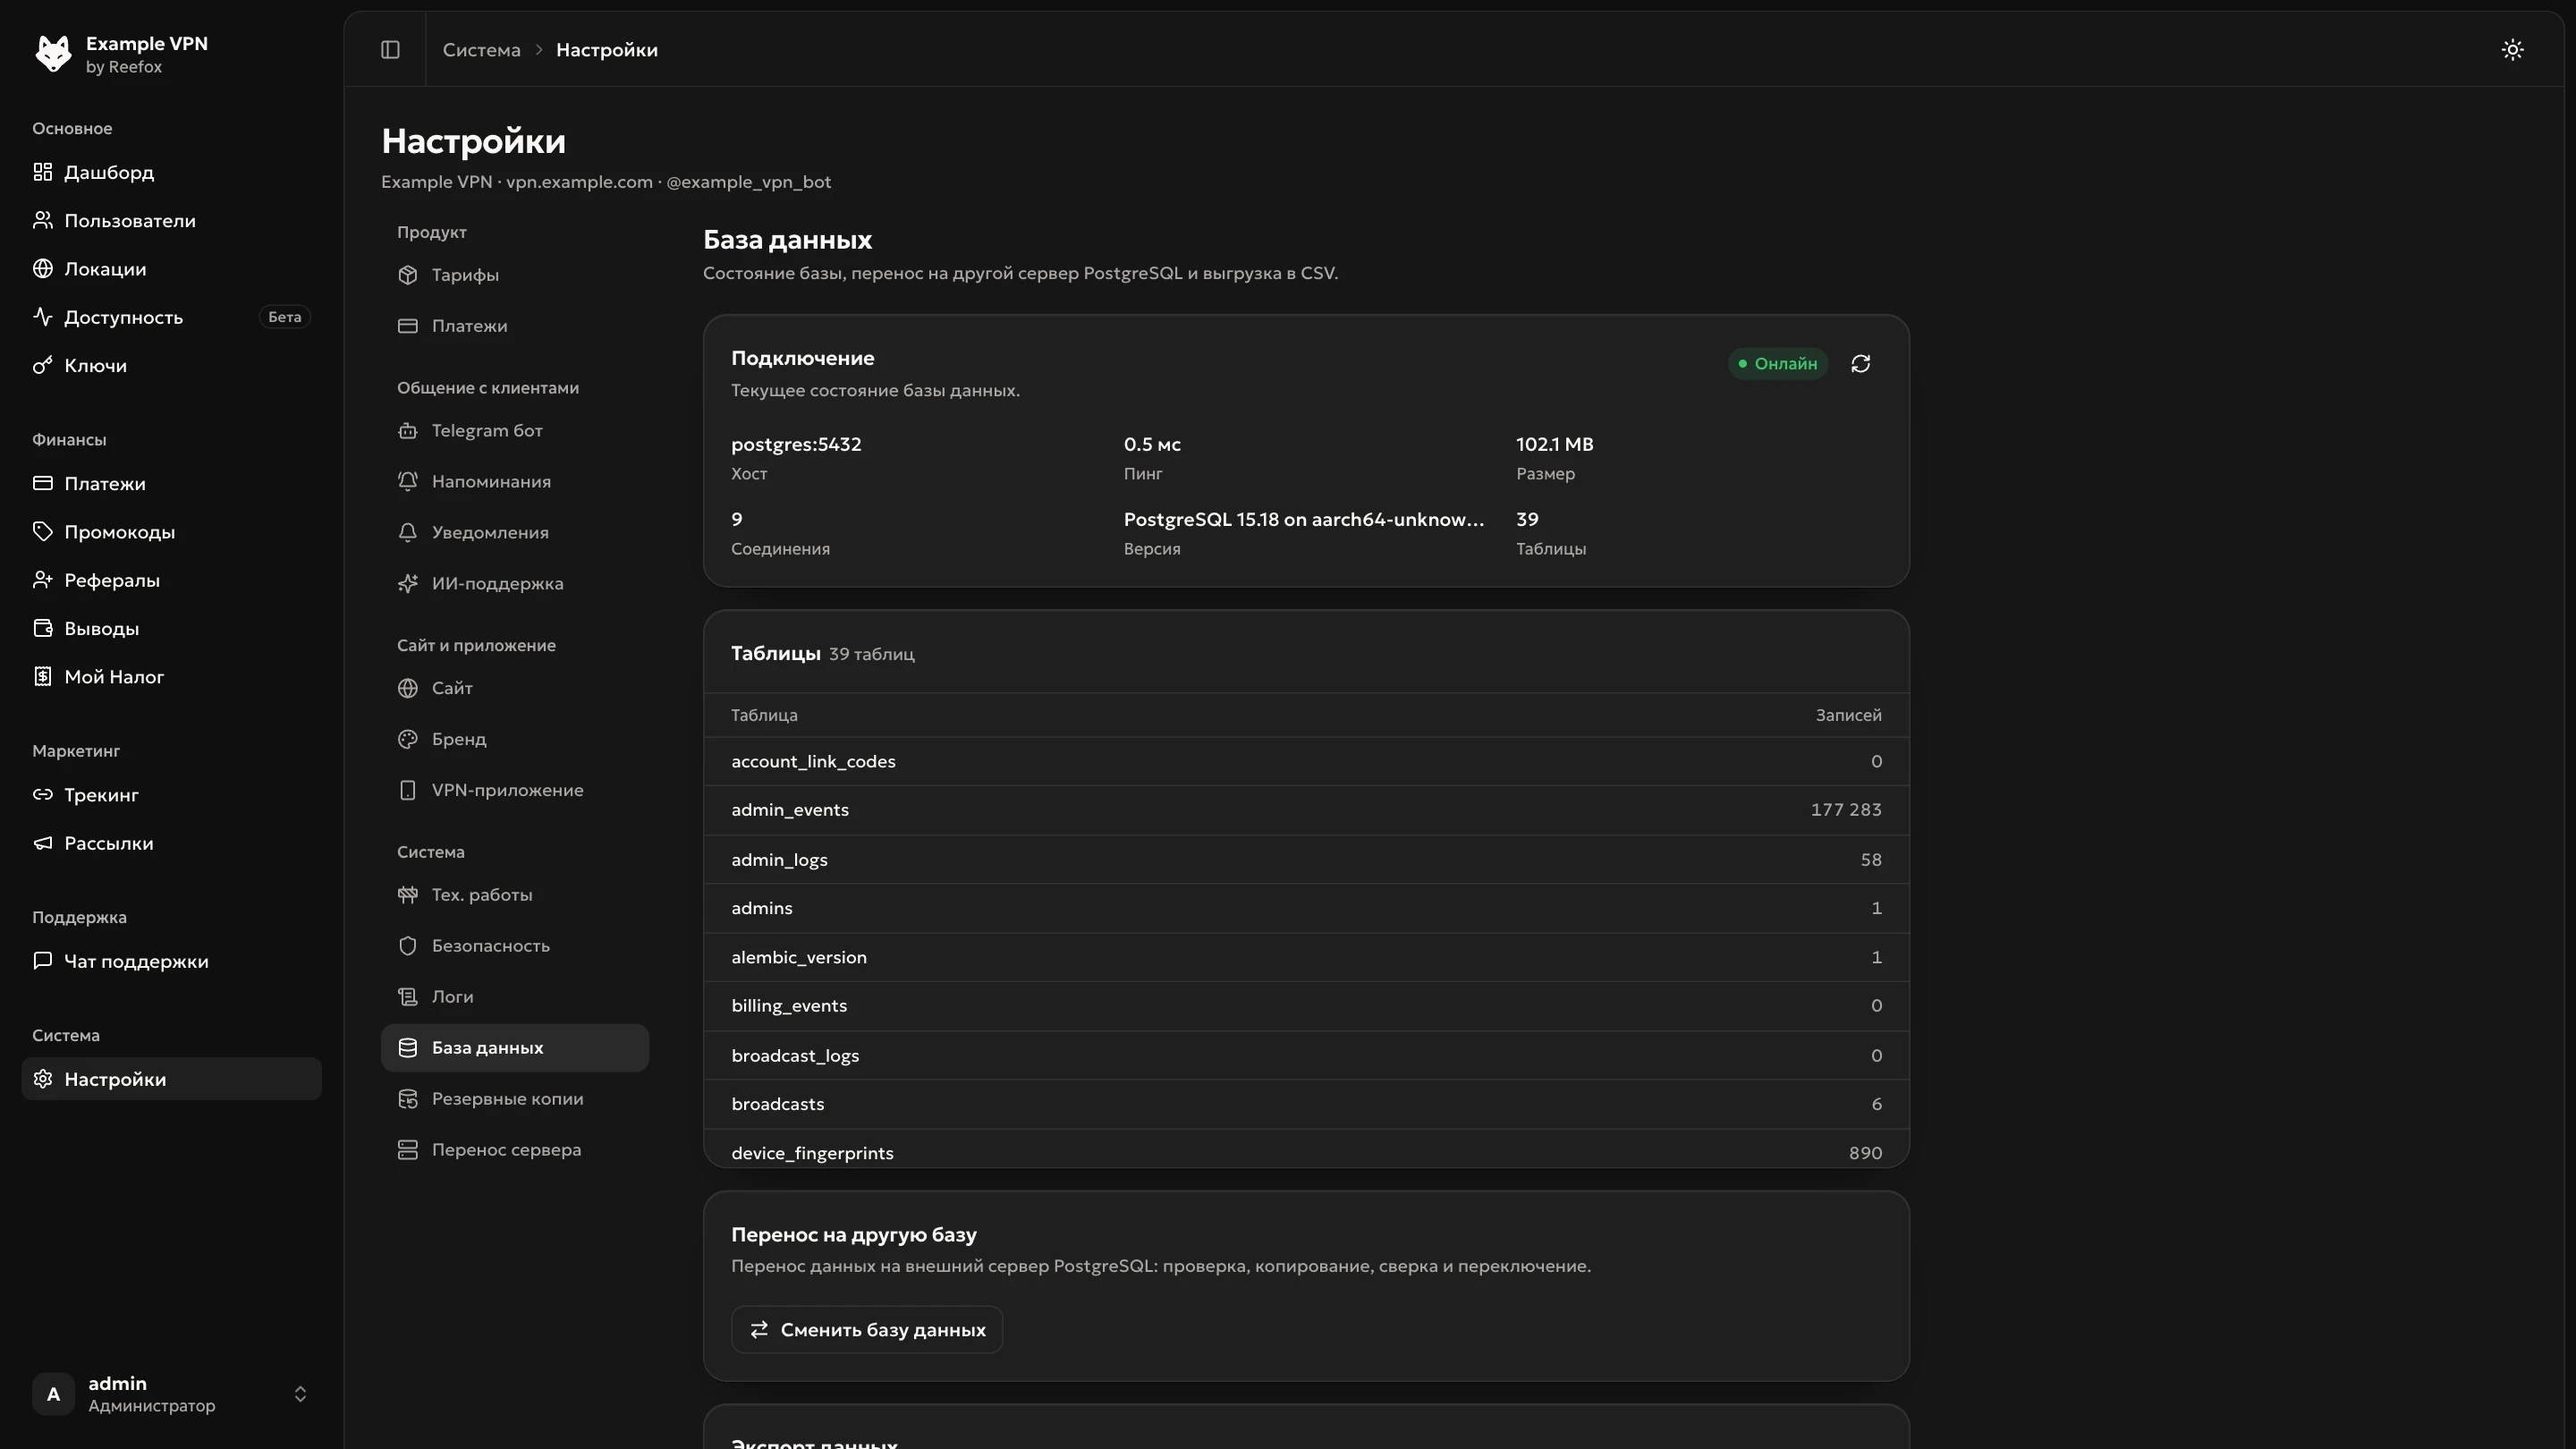Select the Уведомления settings section
This screenshot has height=1449, width=2576.
coord(515,532)
